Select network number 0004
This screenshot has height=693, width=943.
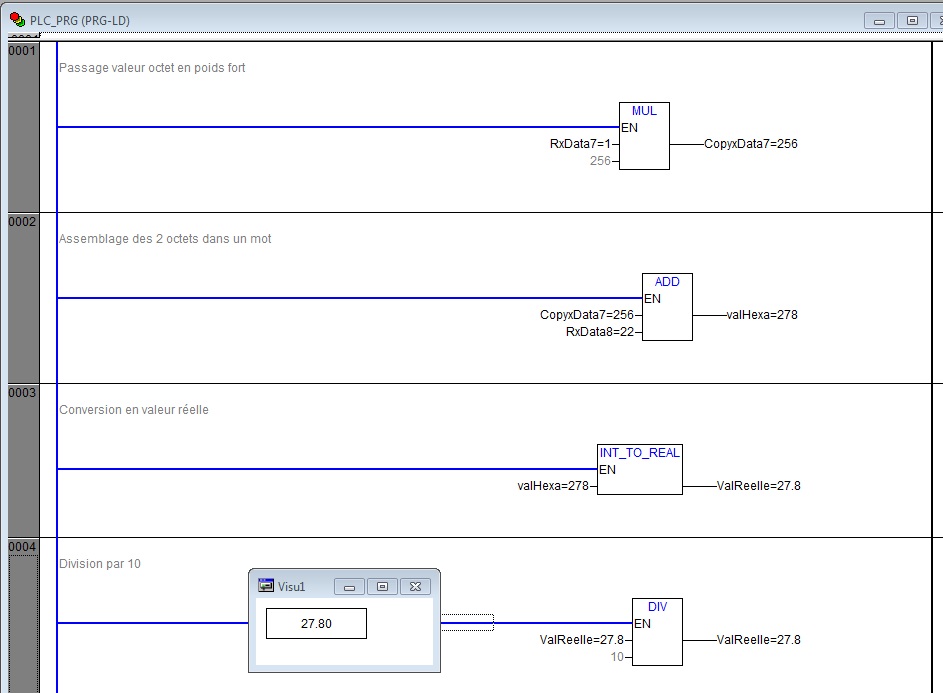[22, 546]
